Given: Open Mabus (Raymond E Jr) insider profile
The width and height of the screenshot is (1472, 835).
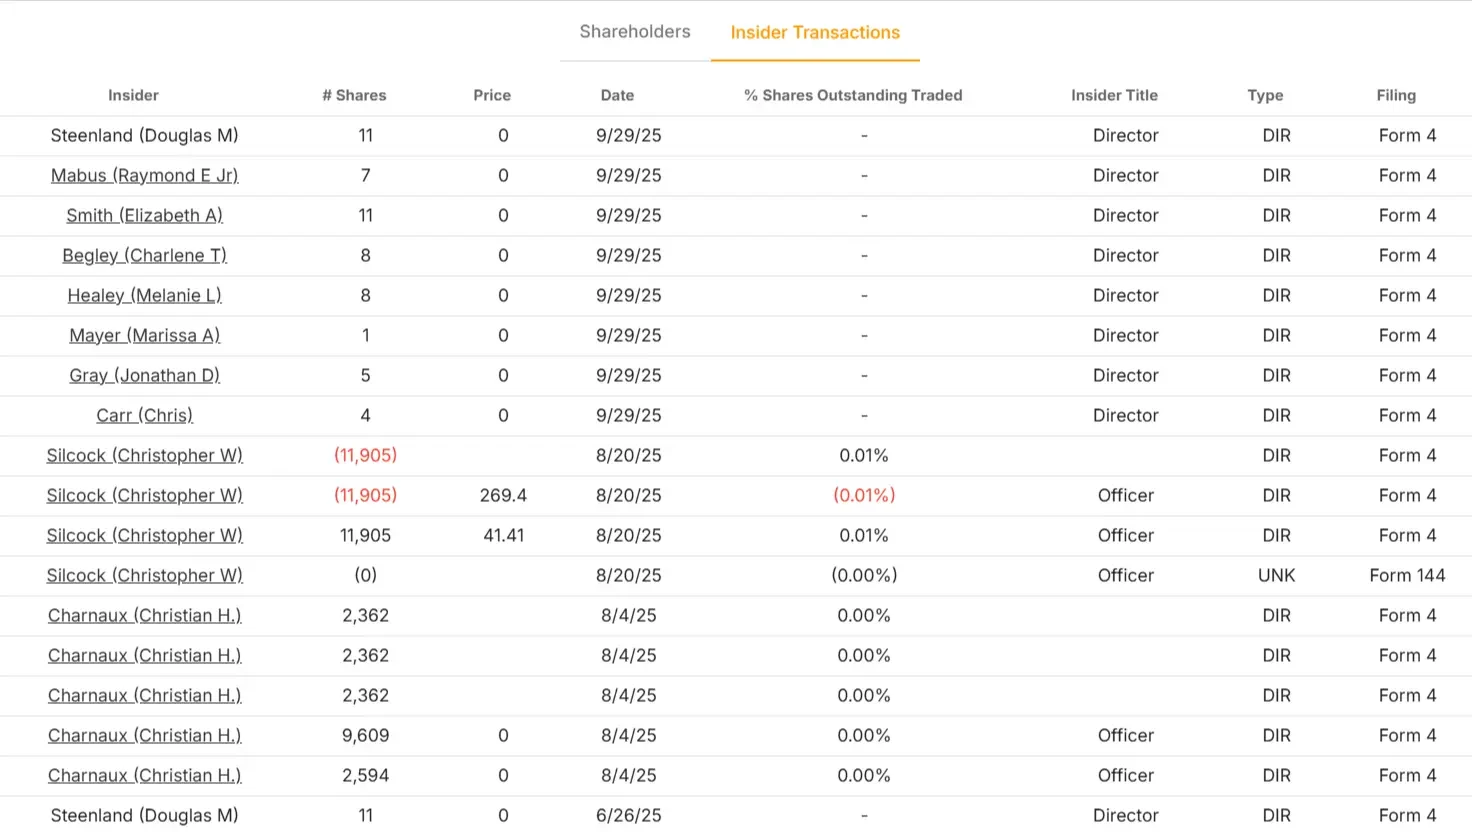Looking at the screenshot, I should 144,175.
